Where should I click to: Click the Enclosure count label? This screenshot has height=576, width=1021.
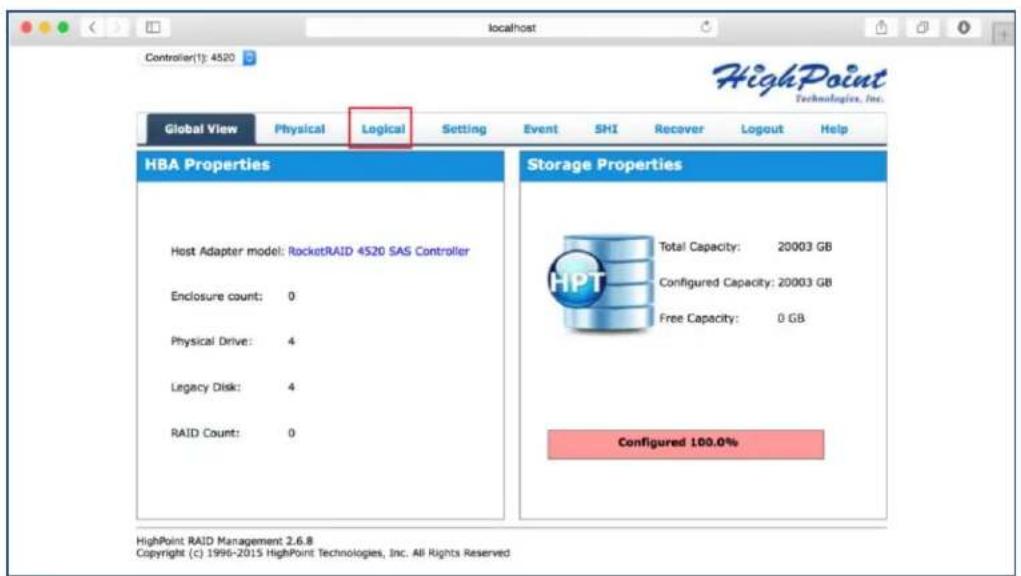click(217, 296)
